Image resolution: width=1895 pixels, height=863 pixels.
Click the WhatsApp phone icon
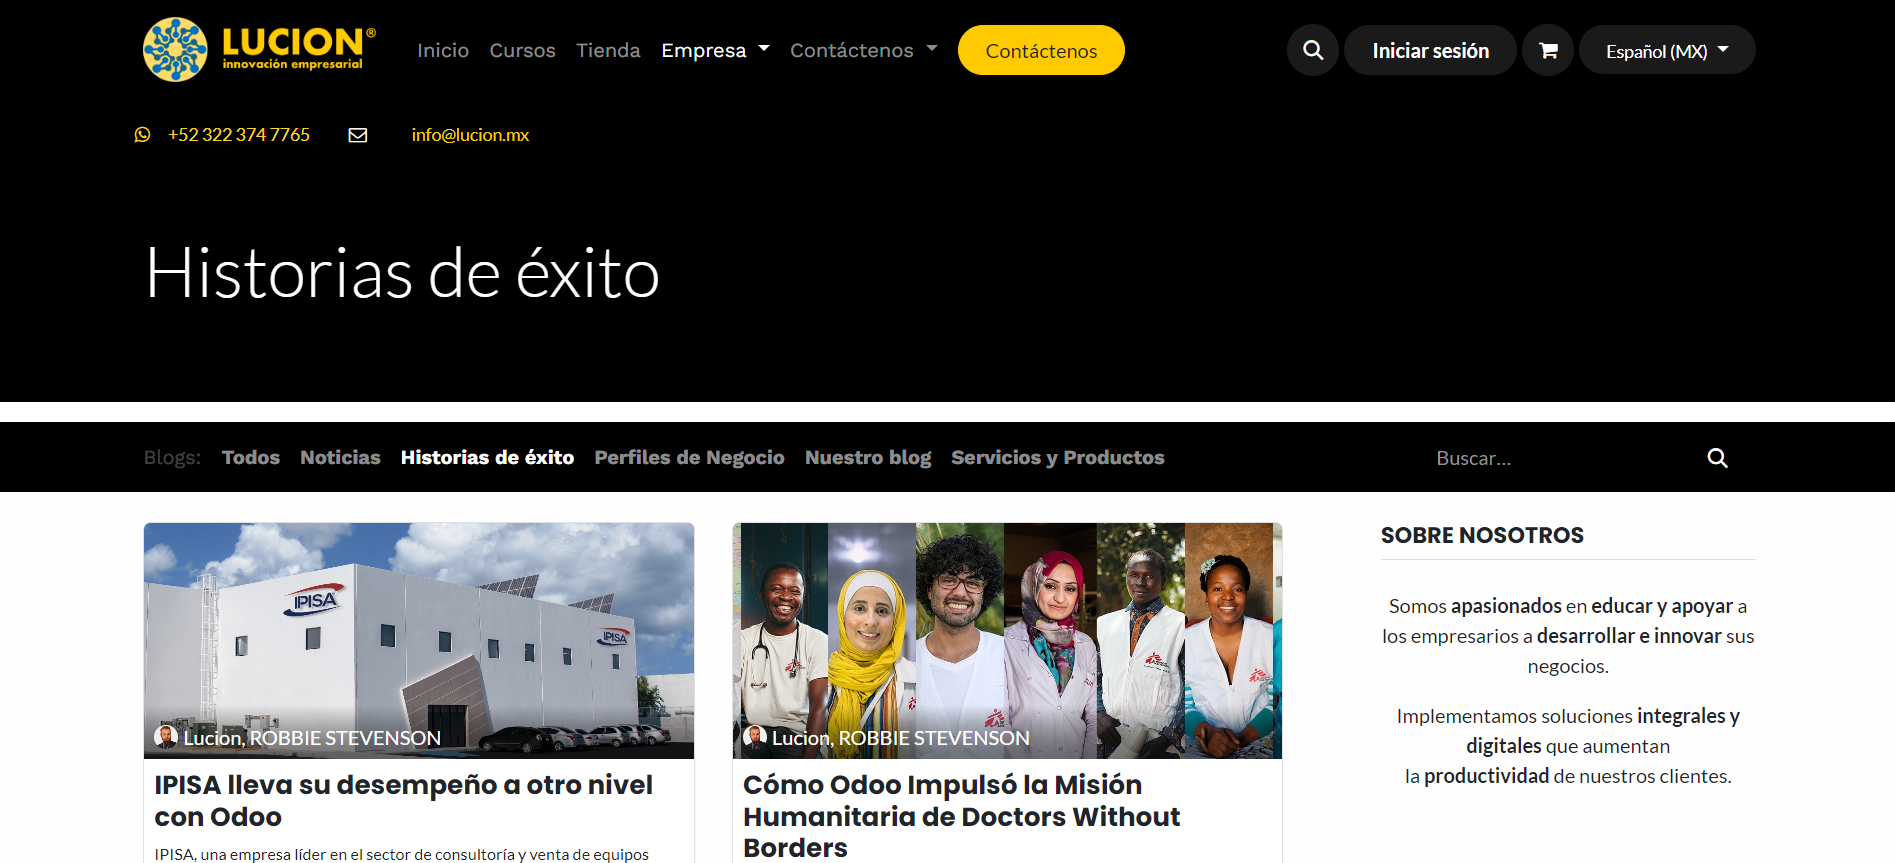point(143,135)
